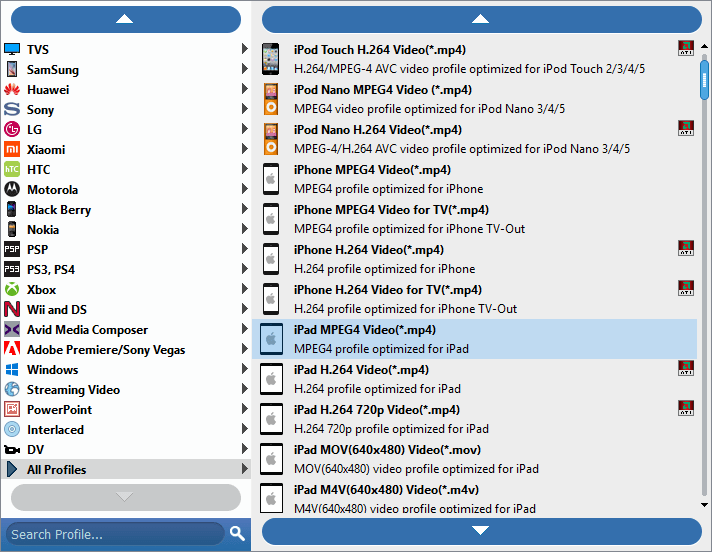Expand the DV submenu arrow
The width and height of the screenshot is (712, 552).
click(245, 448)
